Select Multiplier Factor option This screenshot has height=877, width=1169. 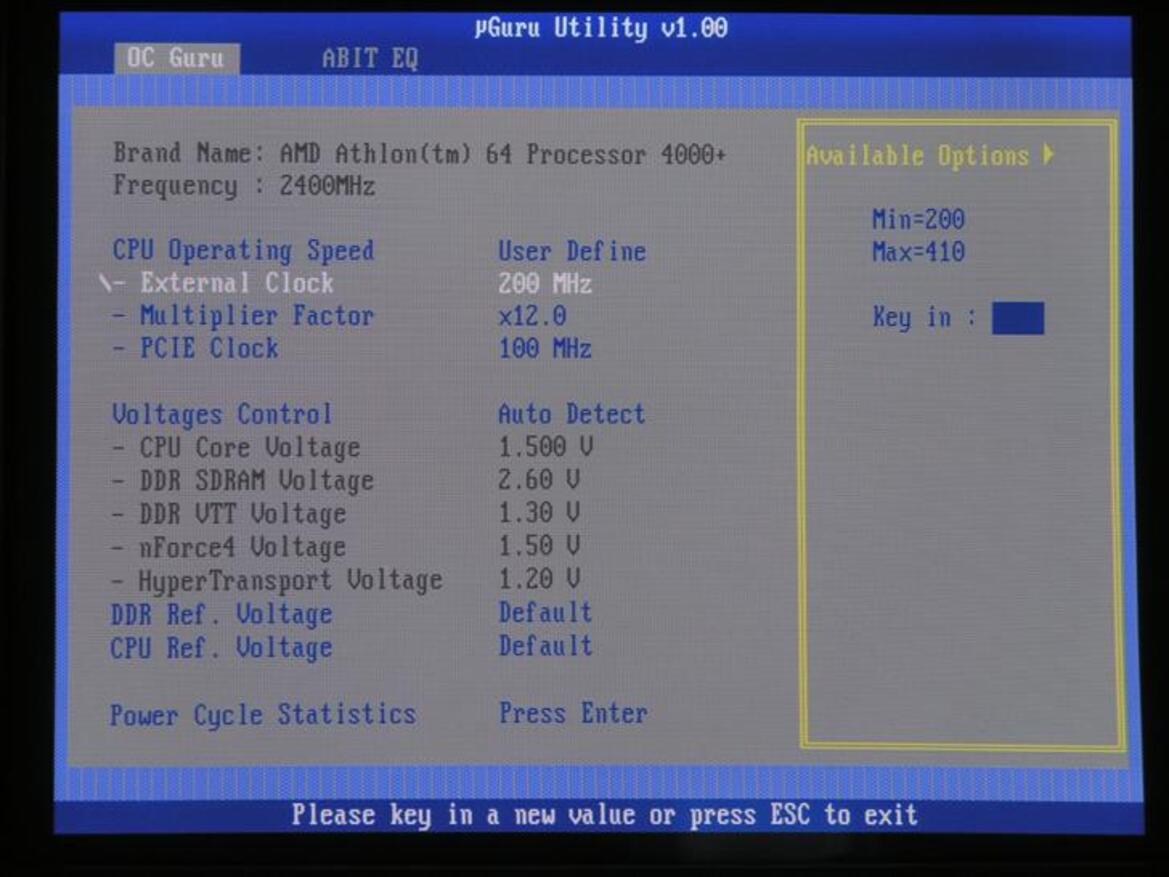pos(257,316)
